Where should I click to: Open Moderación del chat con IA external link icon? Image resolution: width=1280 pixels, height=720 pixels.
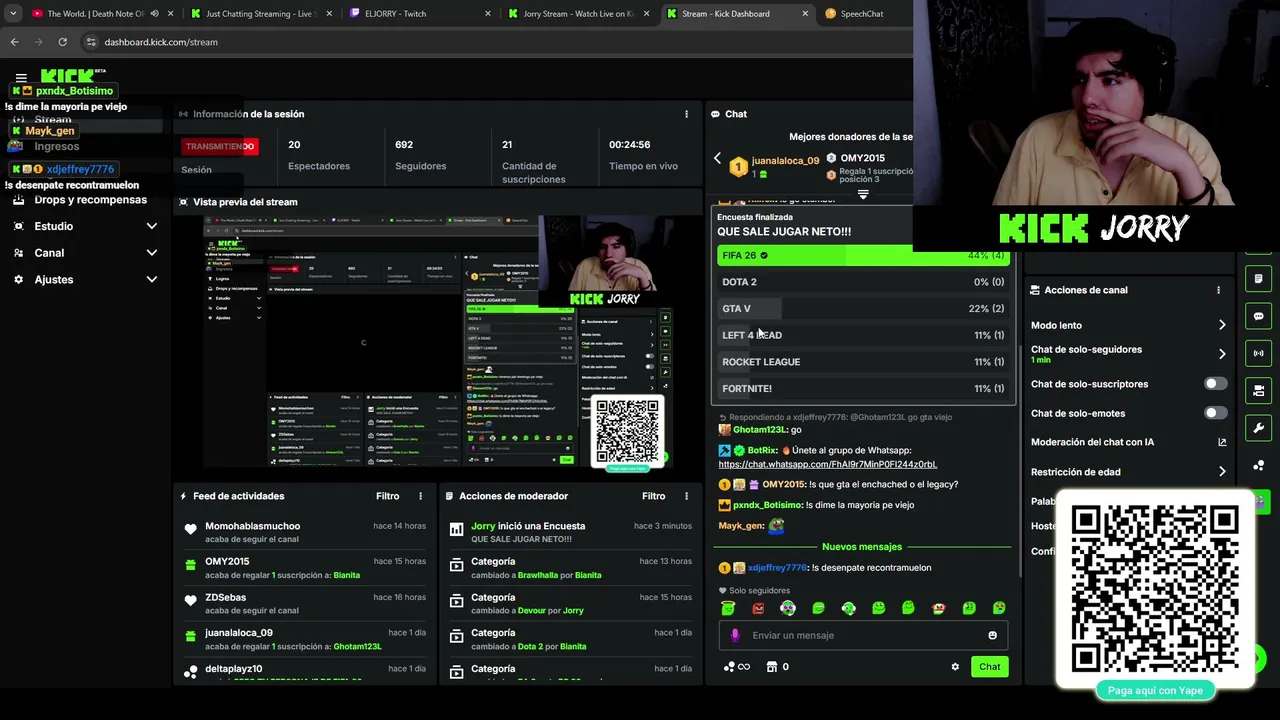point(1222,442)
